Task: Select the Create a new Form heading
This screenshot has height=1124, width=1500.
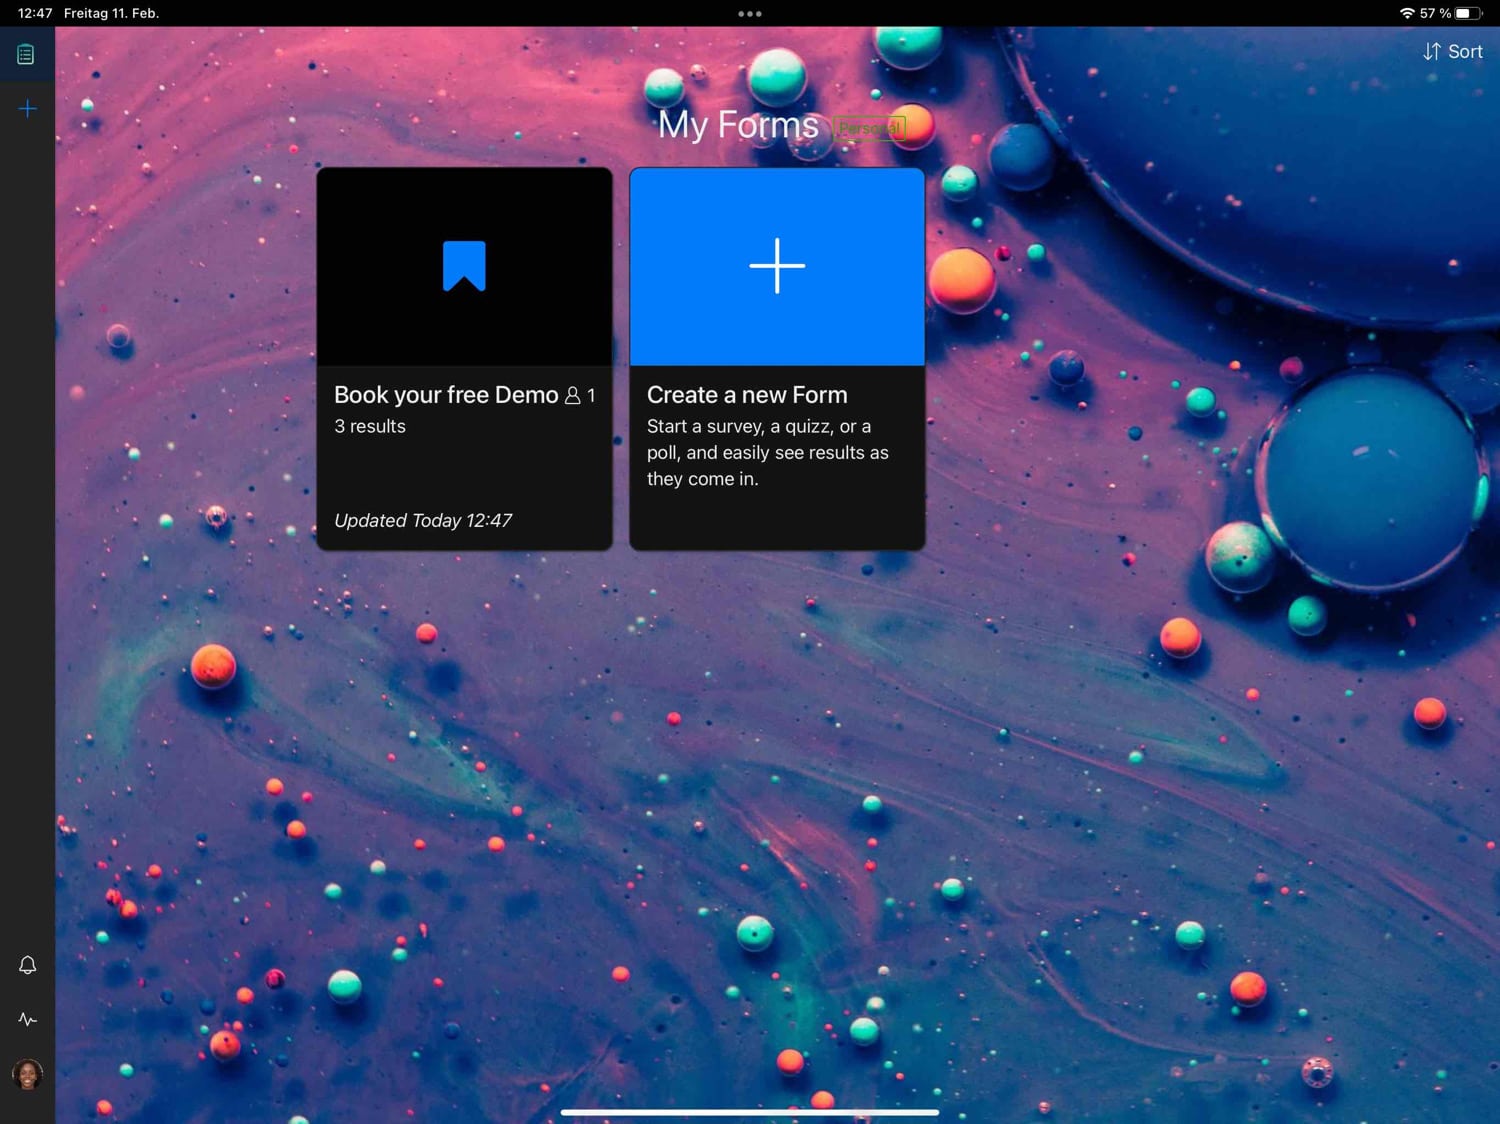Action: pos(747,395)
